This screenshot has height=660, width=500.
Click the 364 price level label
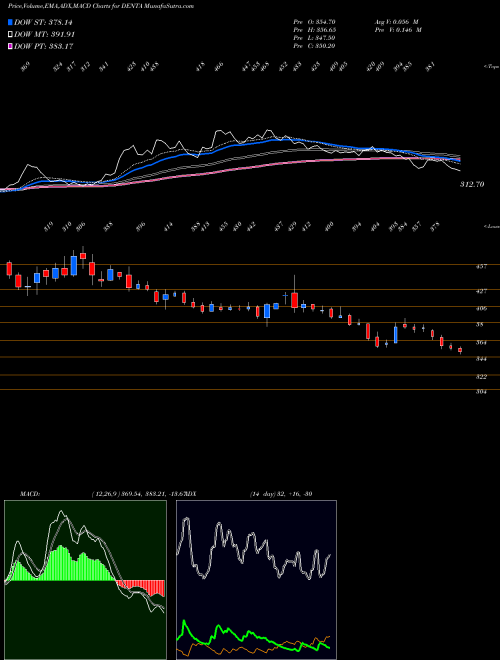point(481,343)
